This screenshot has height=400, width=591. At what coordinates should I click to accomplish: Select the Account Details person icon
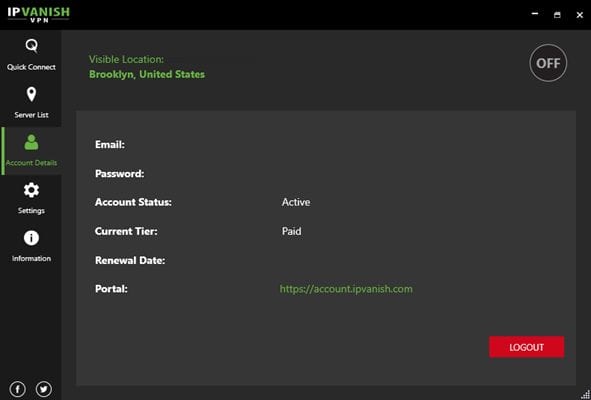pyautogui.click(x=31, y=142)
